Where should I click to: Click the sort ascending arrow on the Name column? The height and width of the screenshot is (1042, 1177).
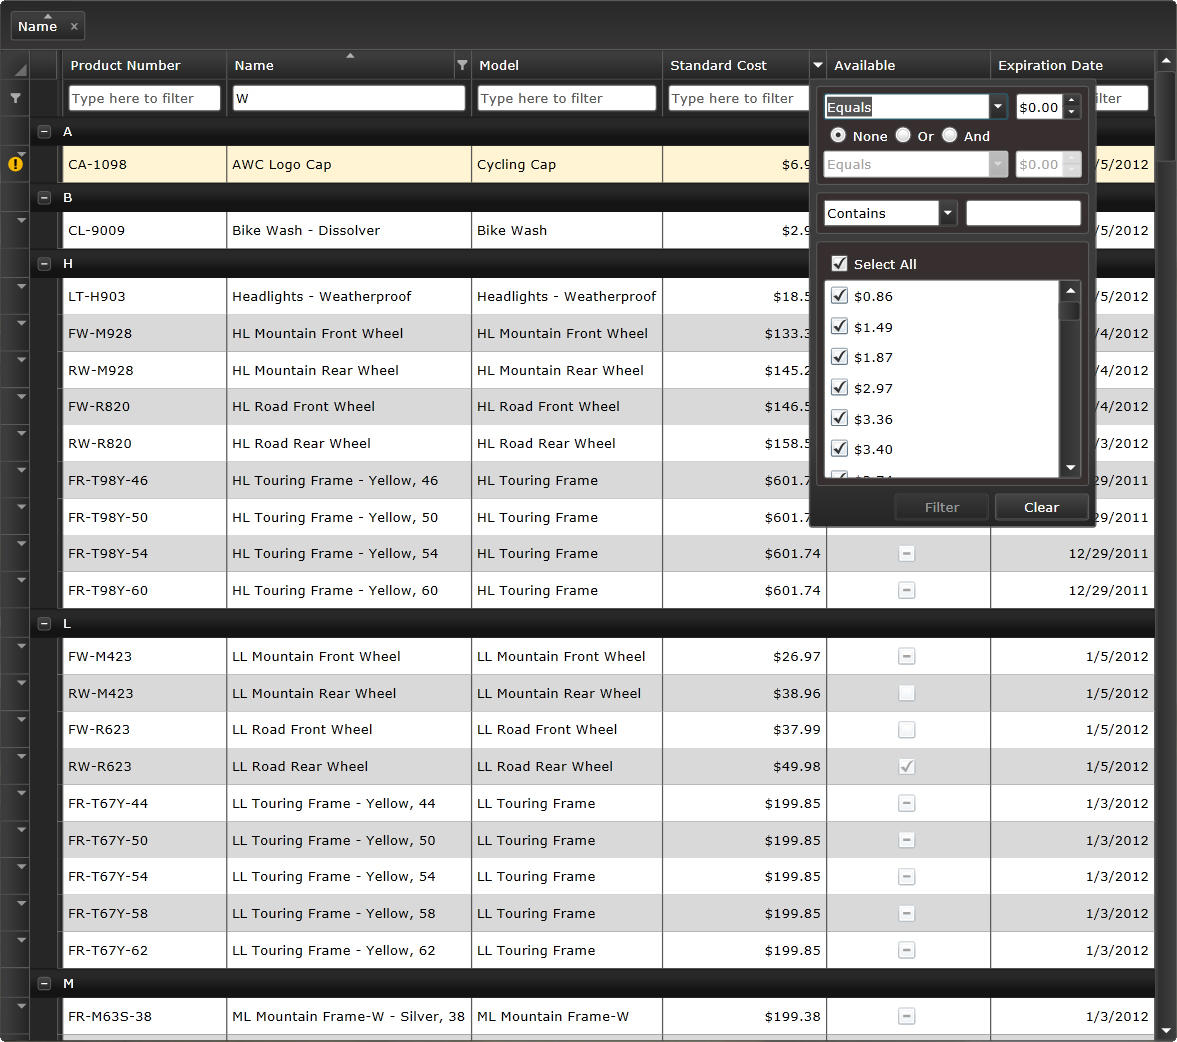349,56
